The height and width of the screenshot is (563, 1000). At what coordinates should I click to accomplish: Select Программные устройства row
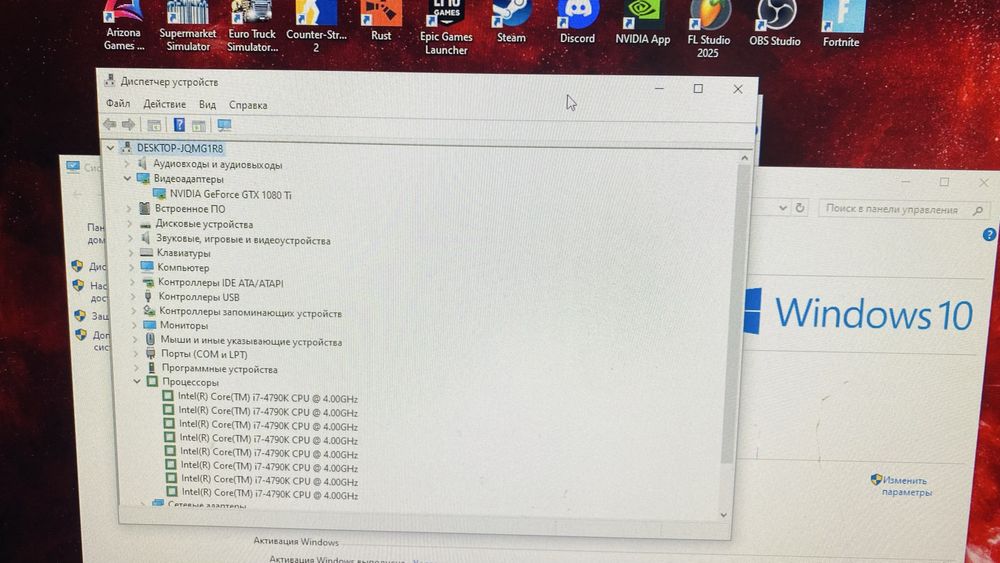point(219,369)
